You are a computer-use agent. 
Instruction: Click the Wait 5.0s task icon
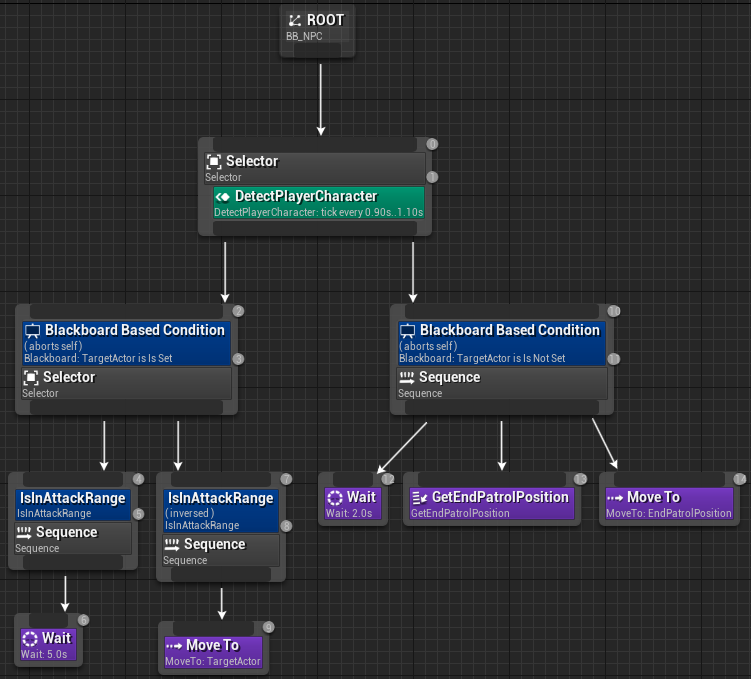(x=30, y=639)
